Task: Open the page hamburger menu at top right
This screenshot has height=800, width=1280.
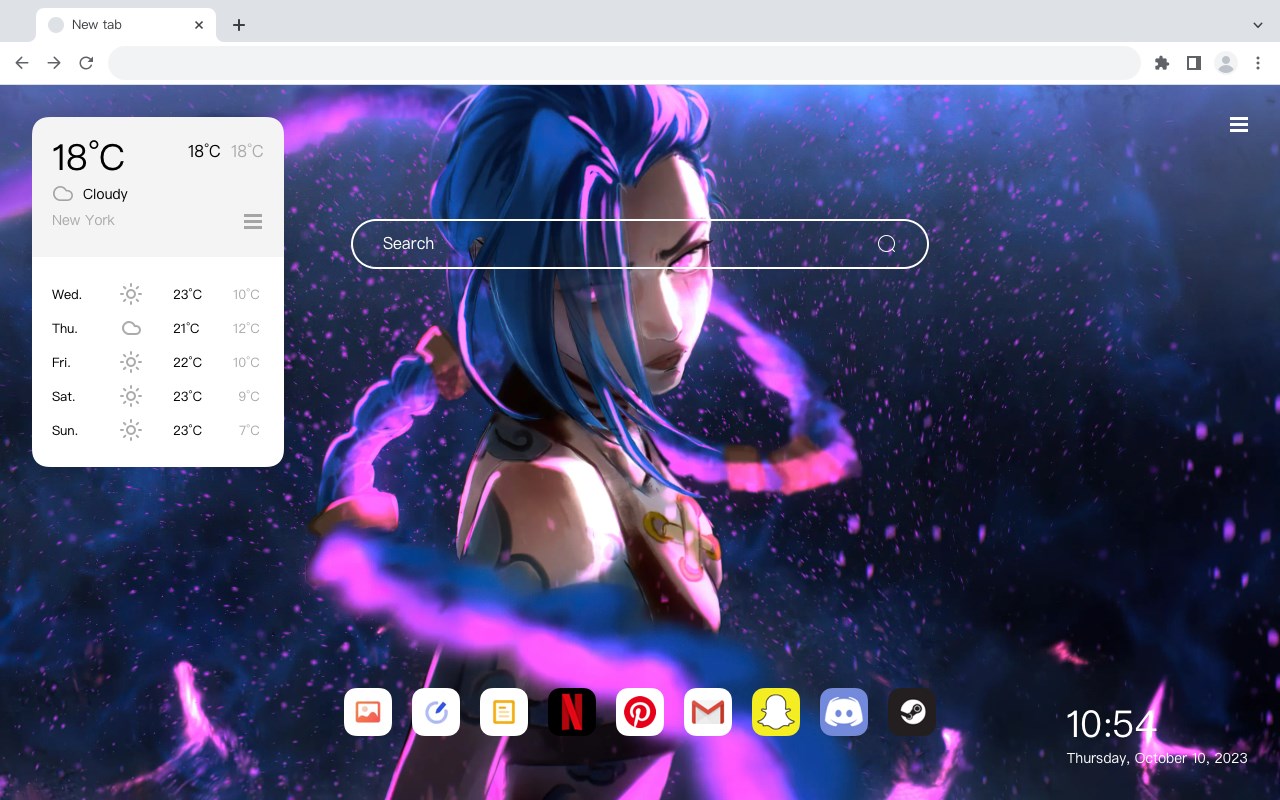Action: [x=1239, y=125]
